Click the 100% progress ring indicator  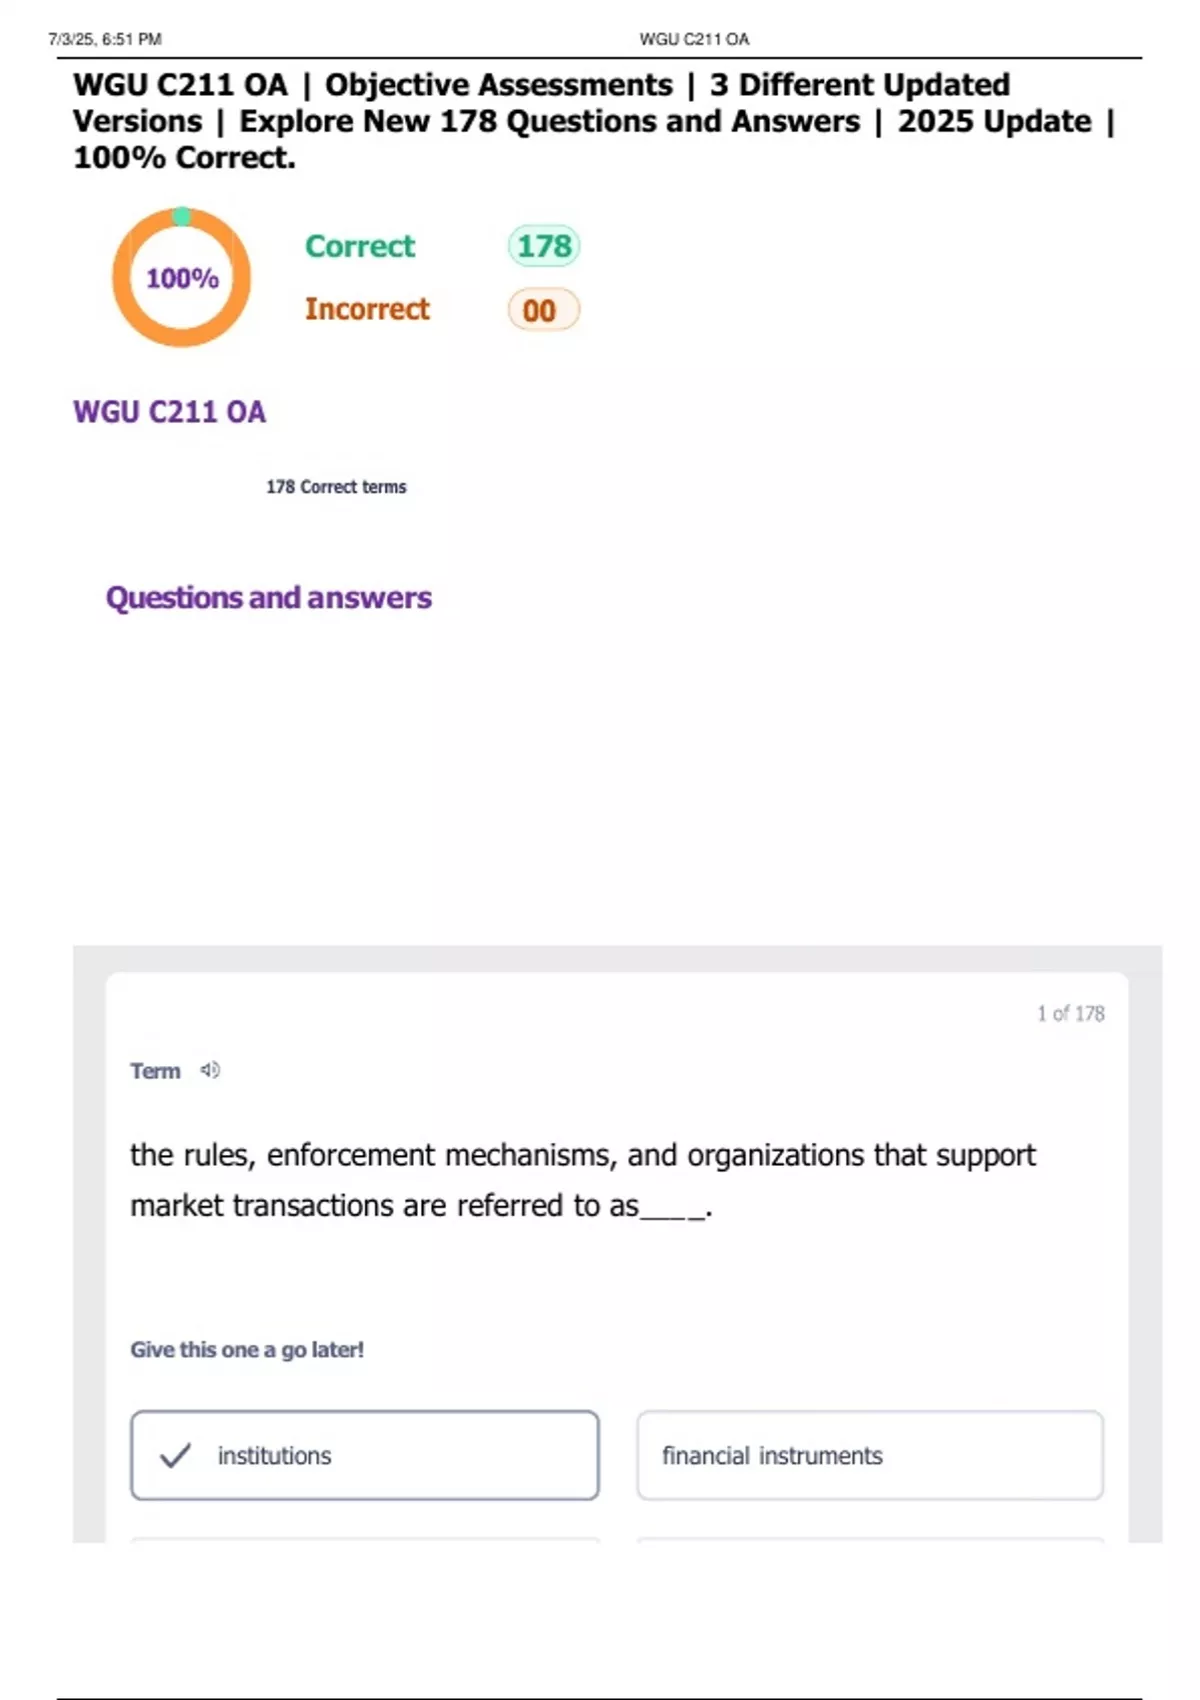[183, 278]
